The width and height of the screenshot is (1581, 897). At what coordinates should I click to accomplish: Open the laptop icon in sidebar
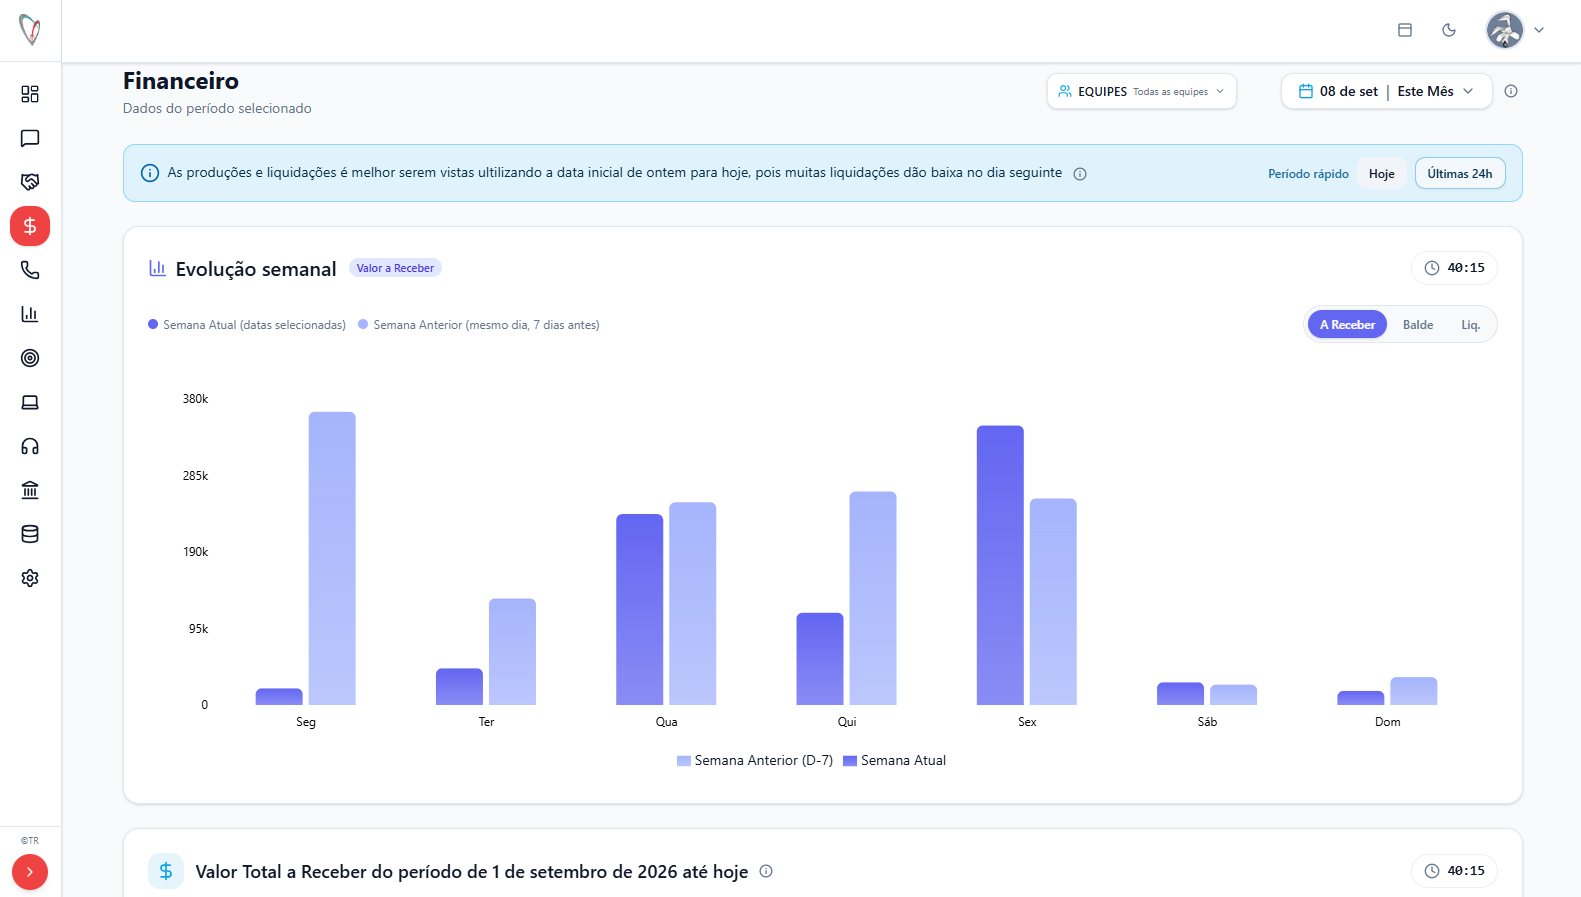click(x=30, y=402)
